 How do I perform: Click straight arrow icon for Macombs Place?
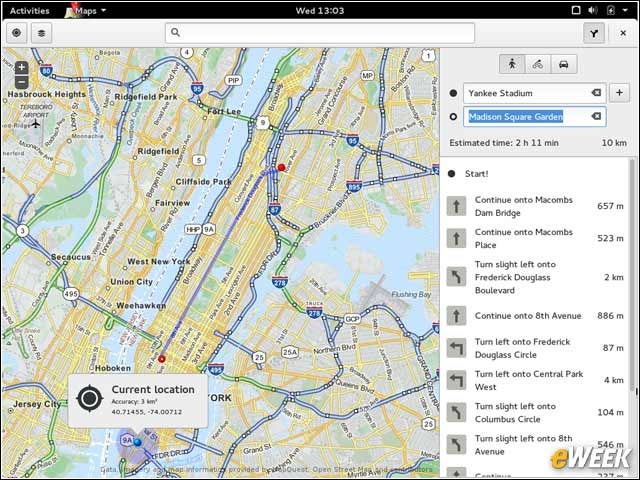coord(456,238)
